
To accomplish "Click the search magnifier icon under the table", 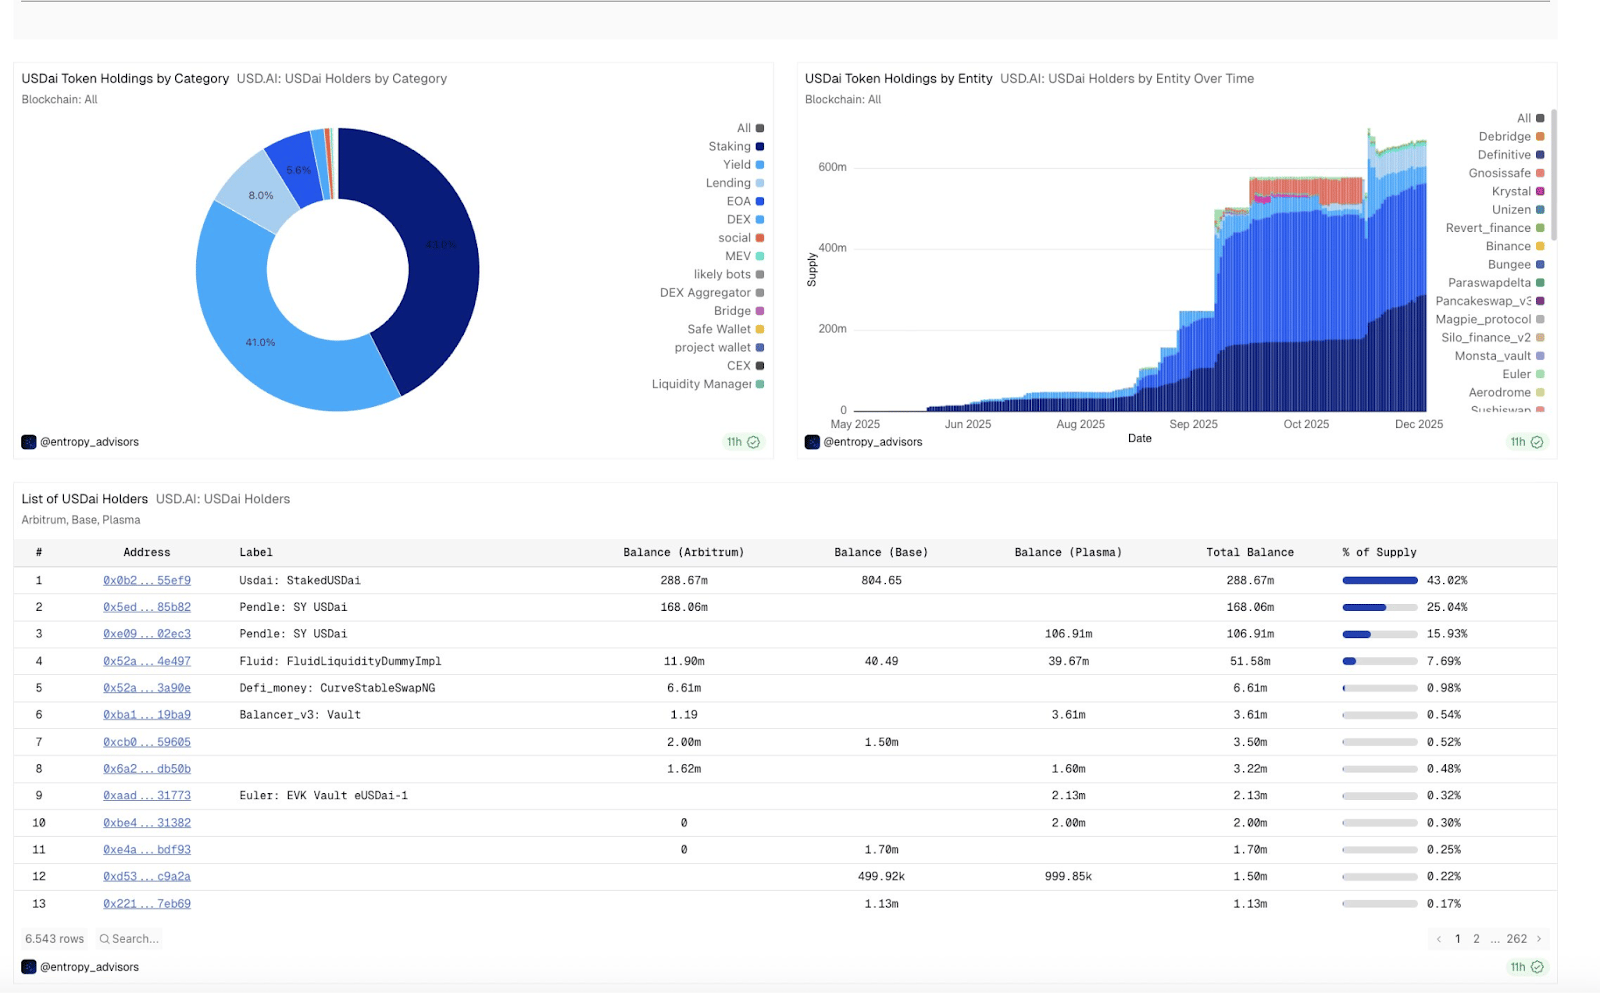I will click(x=104, y=939).
